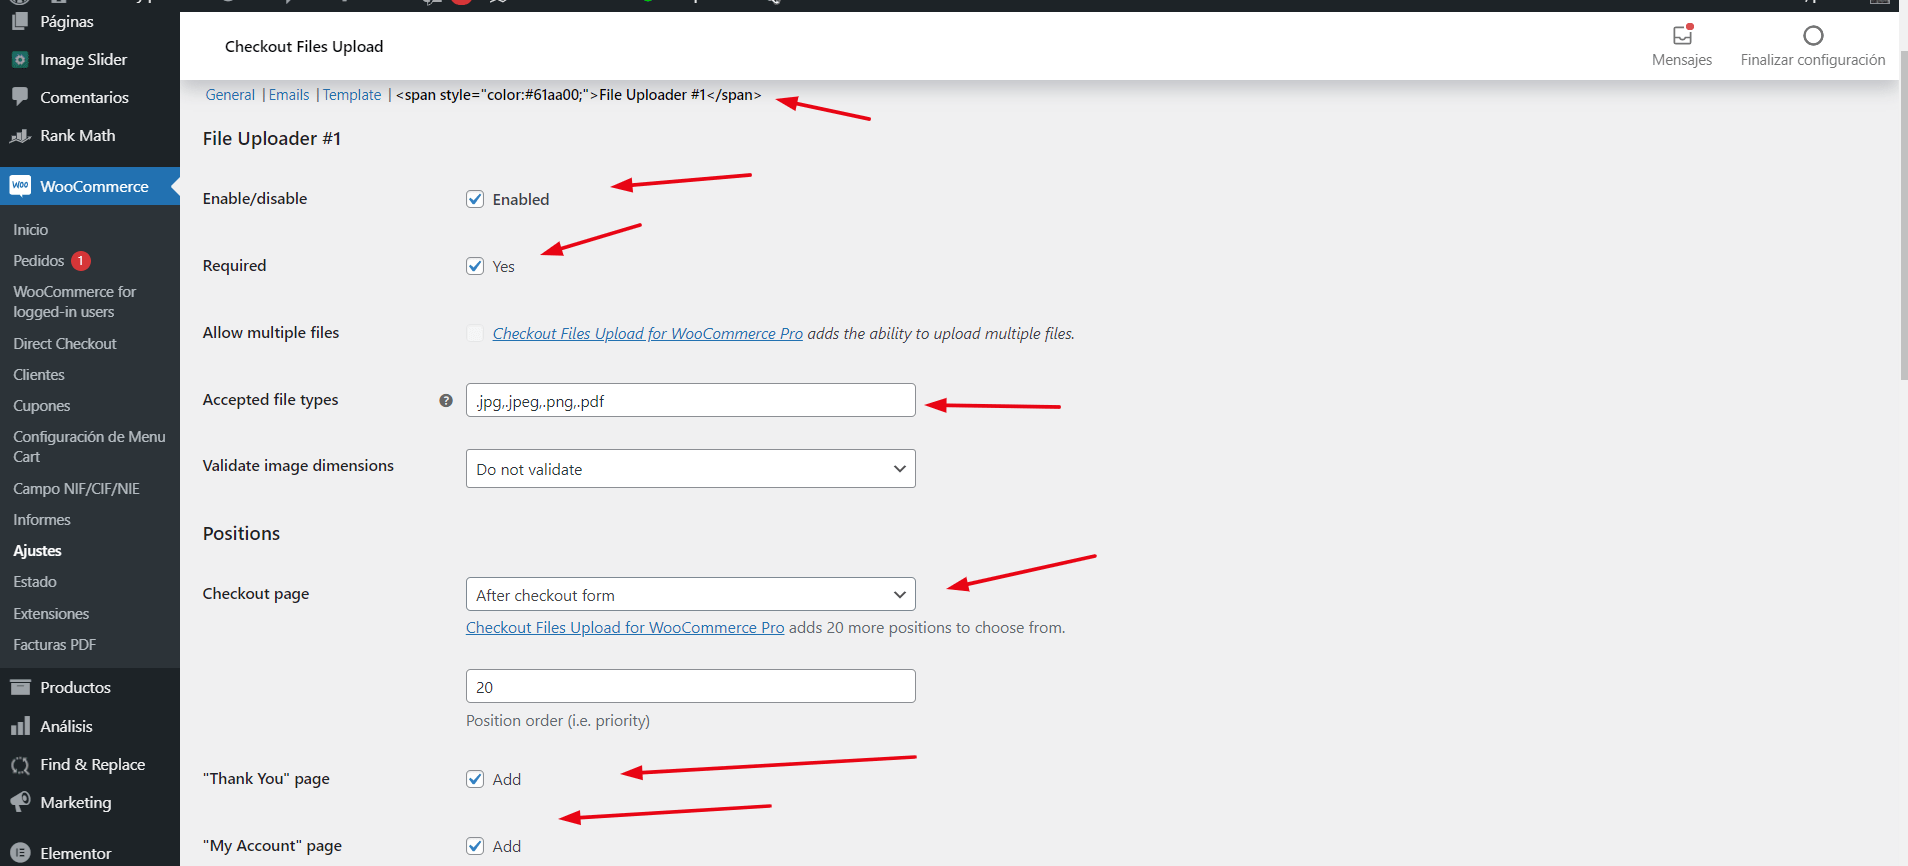Click the Comentarios speech bubble icon

point(20,97)
